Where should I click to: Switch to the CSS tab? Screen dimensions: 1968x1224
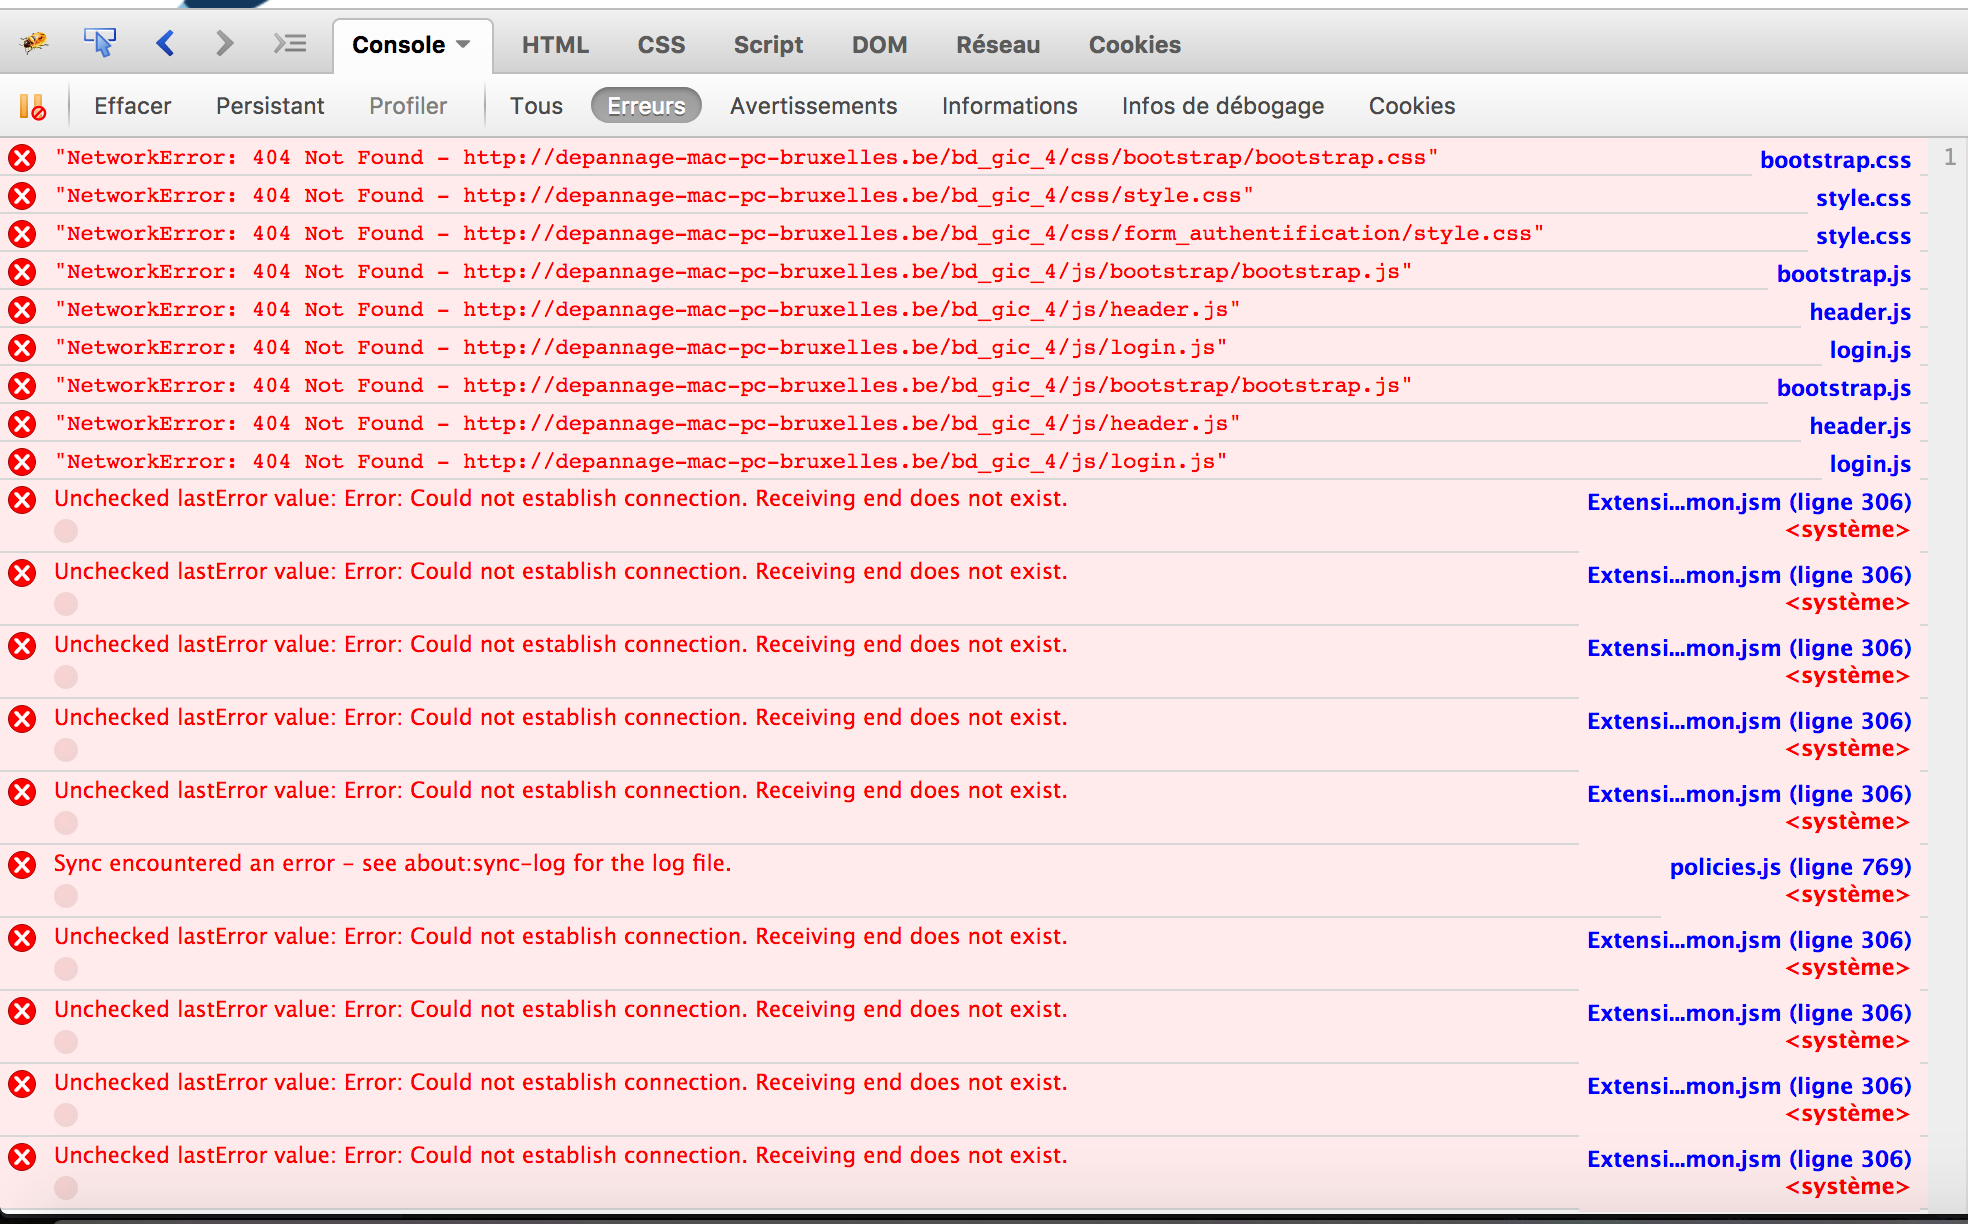[661, 45]
